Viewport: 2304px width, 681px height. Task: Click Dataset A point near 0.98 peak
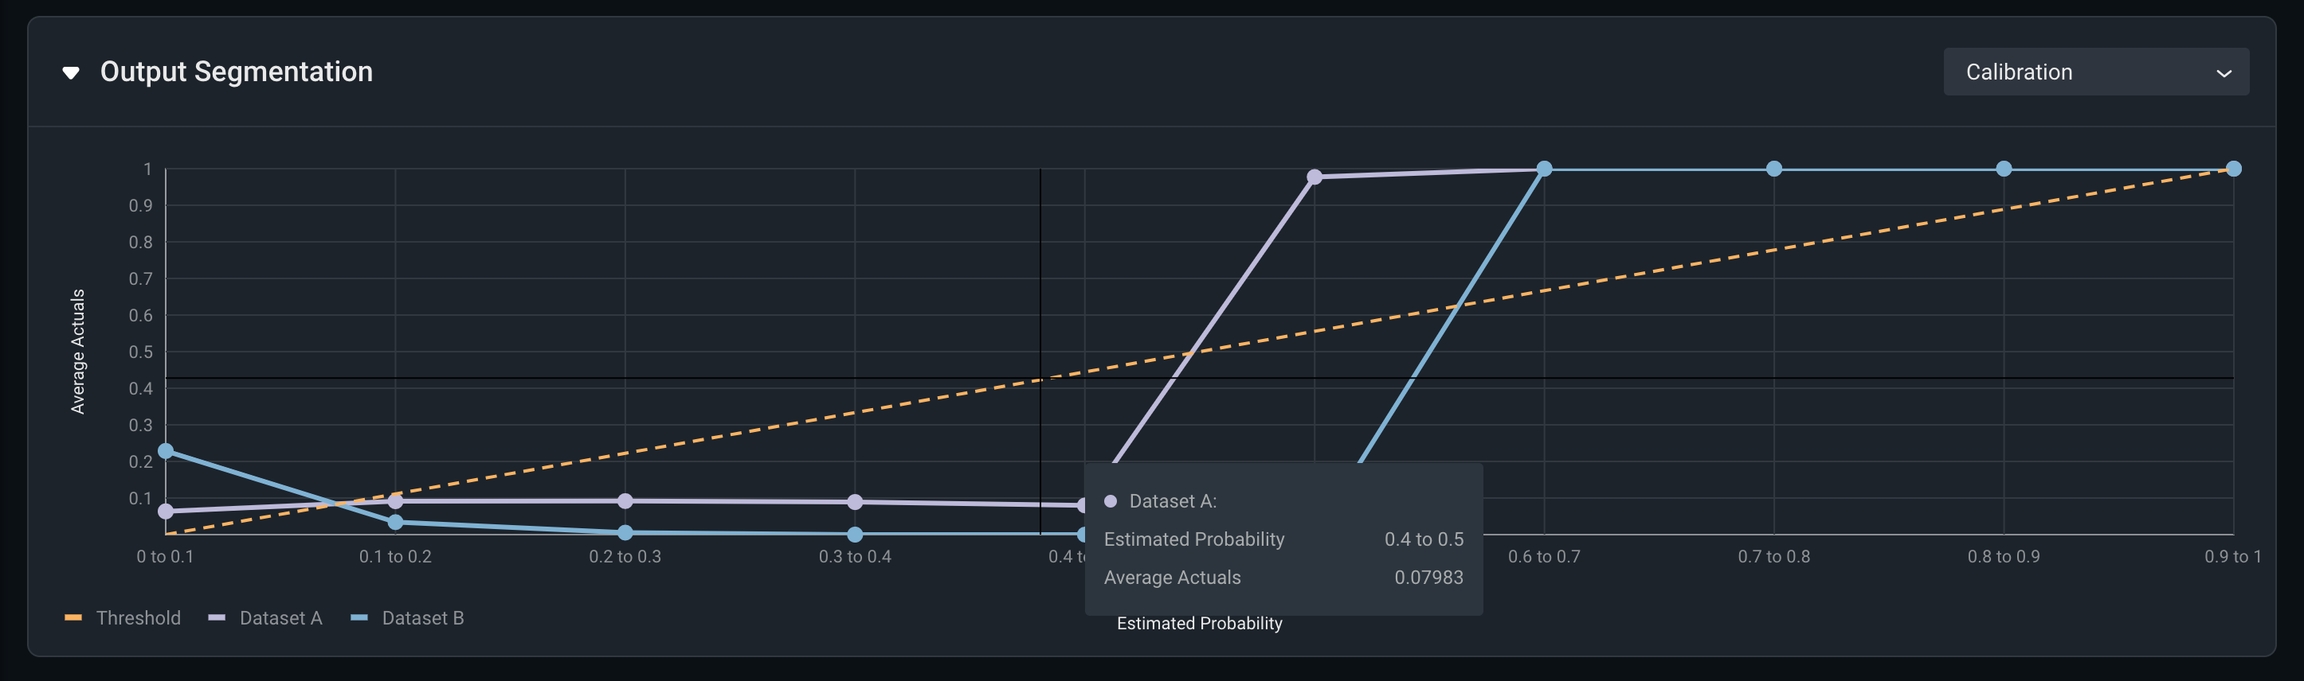pos(1315,177)
